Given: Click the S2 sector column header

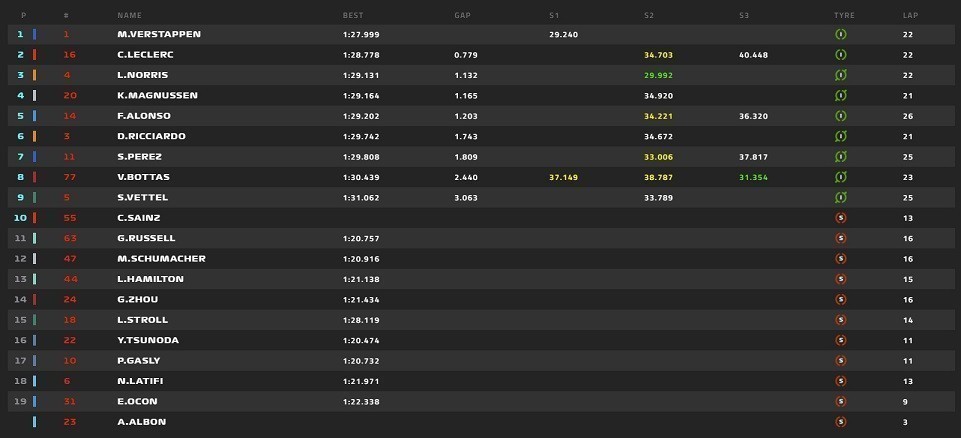Looking at the screenshot, I should pos(649,15).
